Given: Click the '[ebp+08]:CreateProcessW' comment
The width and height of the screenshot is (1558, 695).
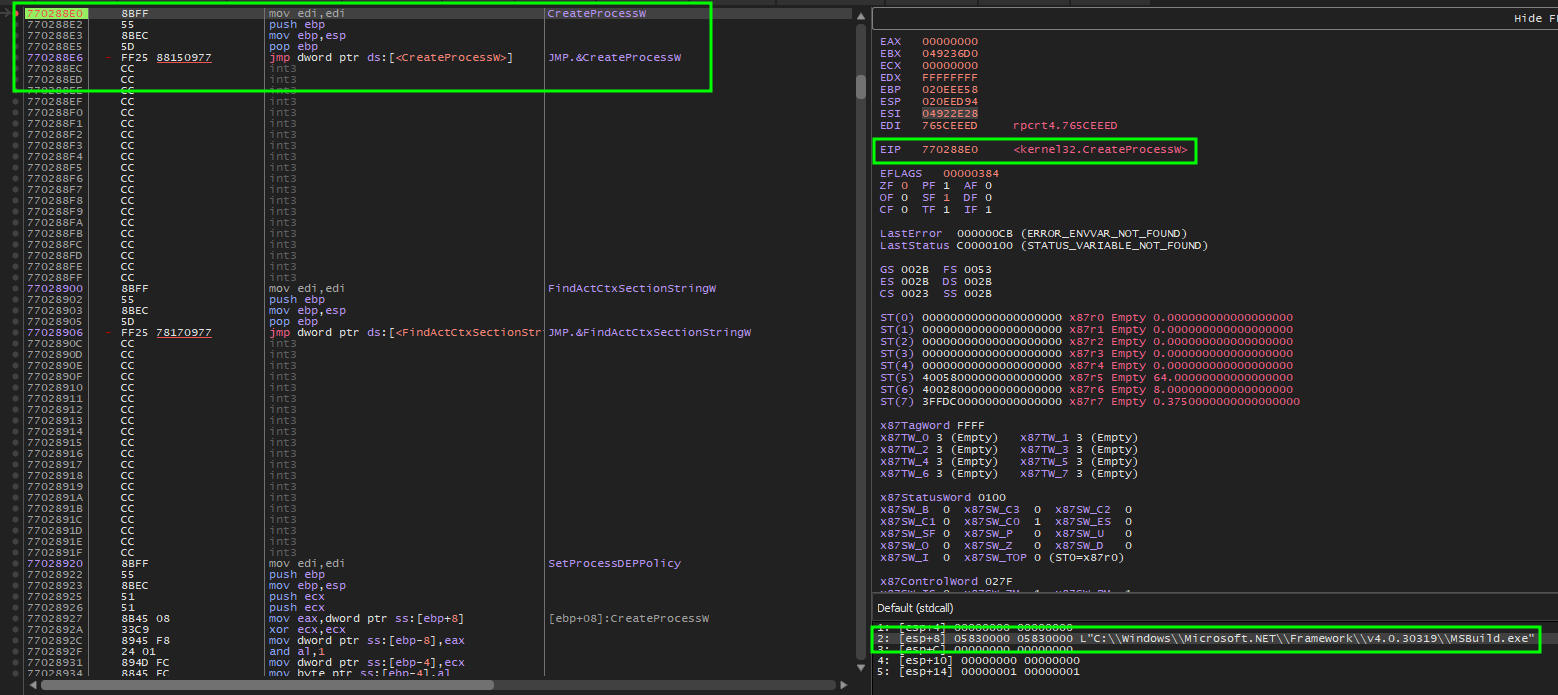Looking at the screenshot, I should pyautogui.click(x=628, y=618).
